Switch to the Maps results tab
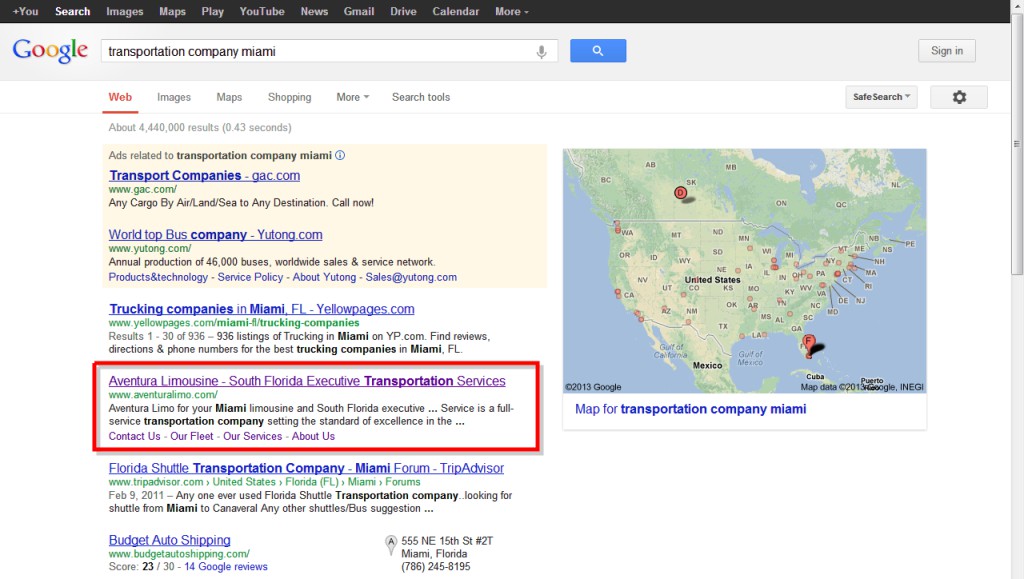Image resolution: width=1024 pixels, height=579 pixels. [229, 97]
